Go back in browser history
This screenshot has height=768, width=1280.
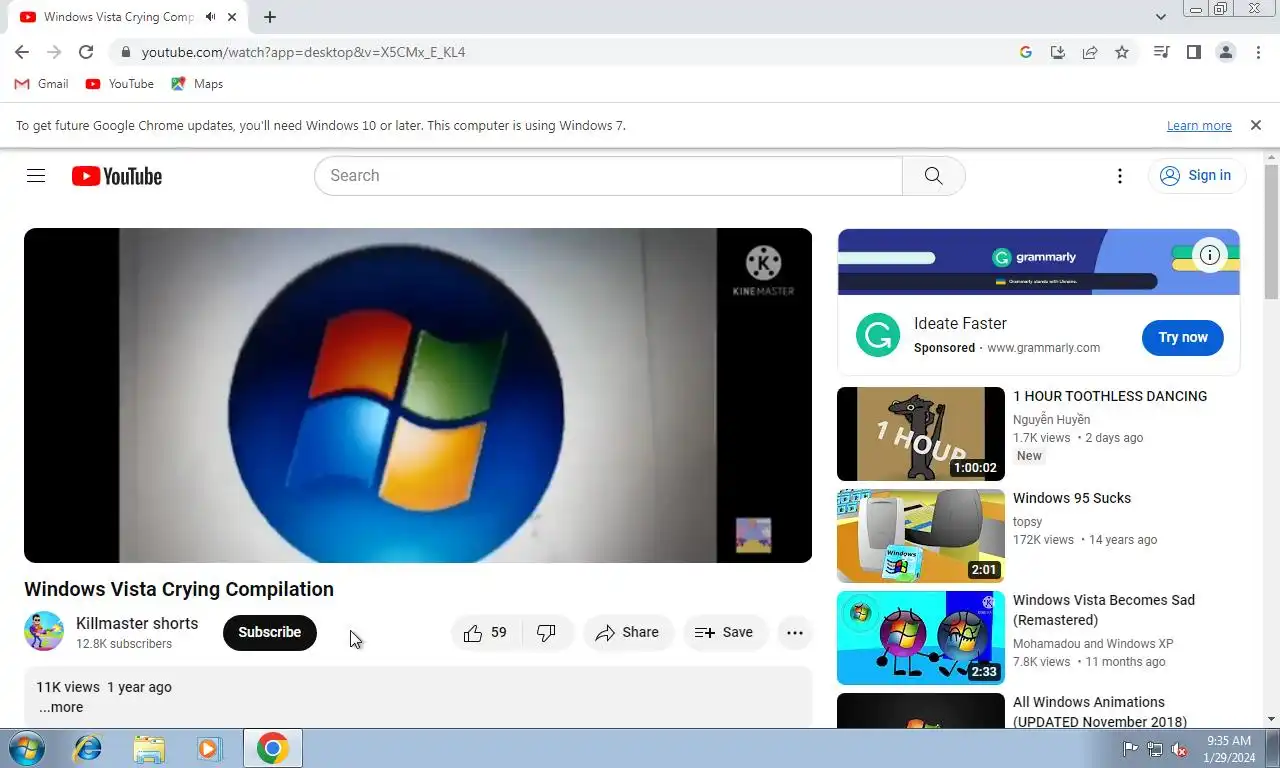(x=22, y=52)
